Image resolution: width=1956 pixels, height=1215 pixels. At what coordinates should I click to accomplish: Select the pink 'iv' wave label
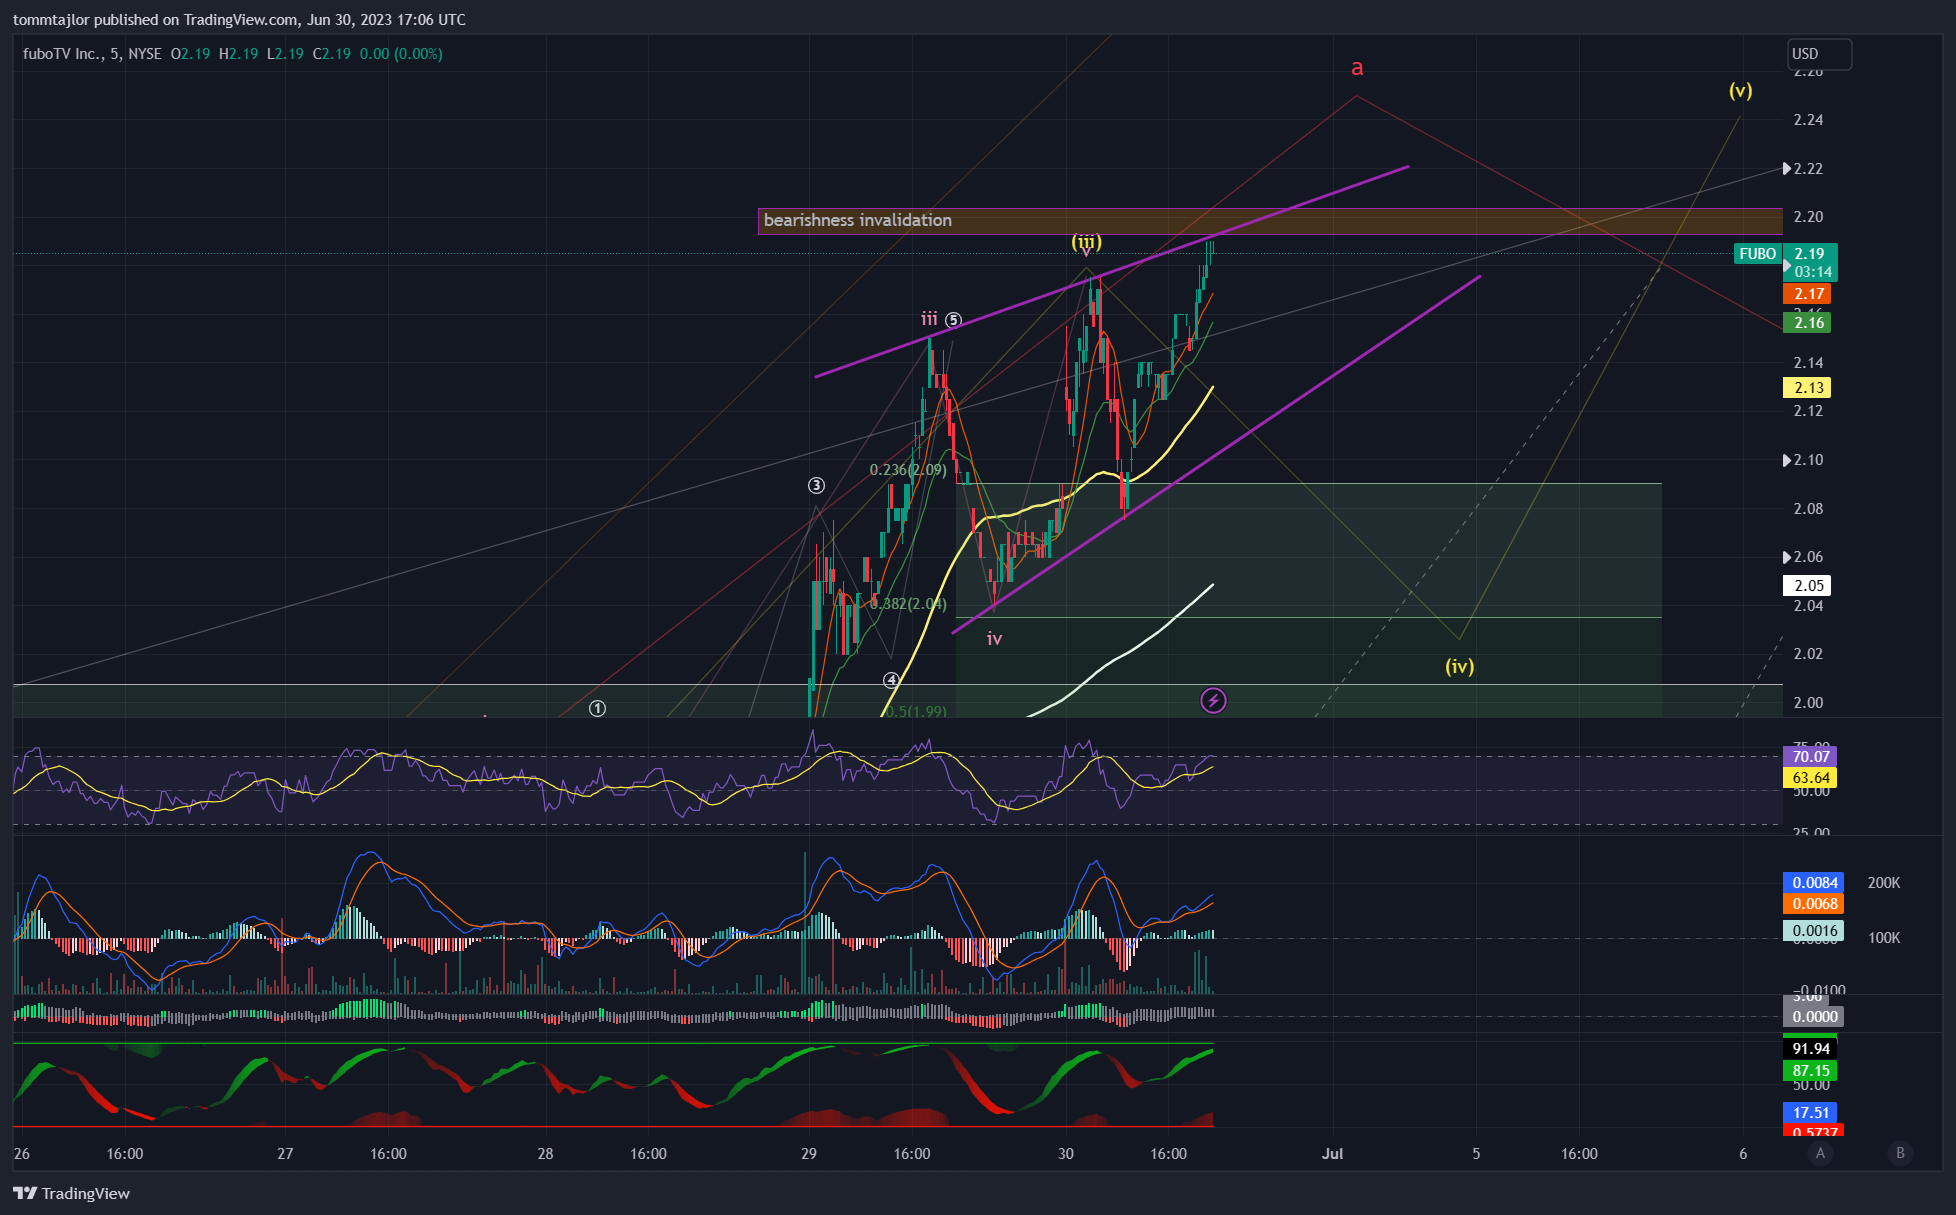point(994,639)
